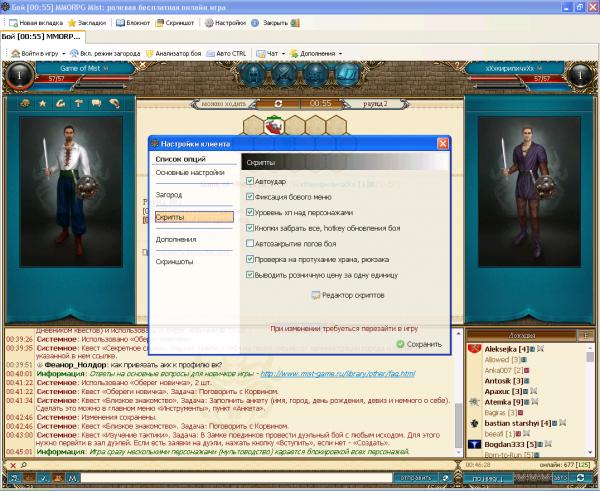This screenshot has width=600, height=491.
Task: Select player 'Aleksejka [4]' in the list
Action: [x=507, y=349]
